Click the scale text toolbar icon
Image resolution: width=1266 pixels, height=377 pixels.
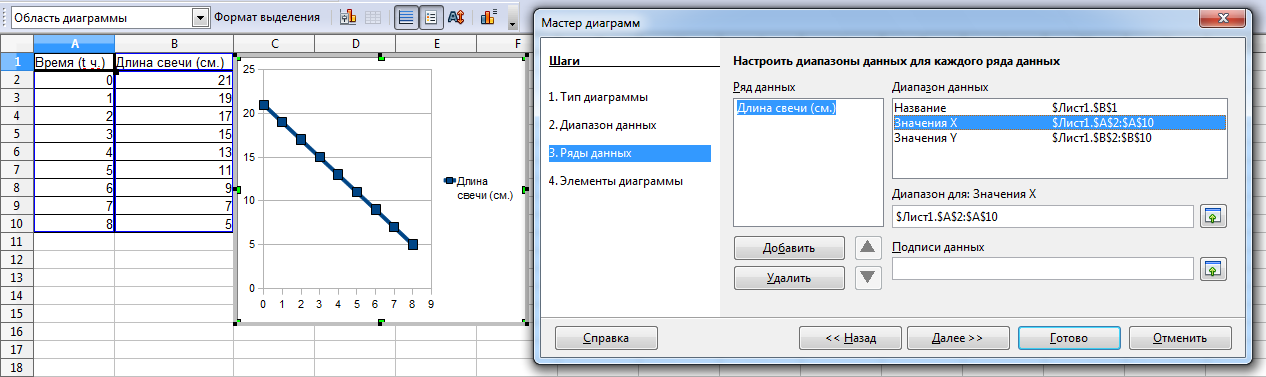click(456, 18)
